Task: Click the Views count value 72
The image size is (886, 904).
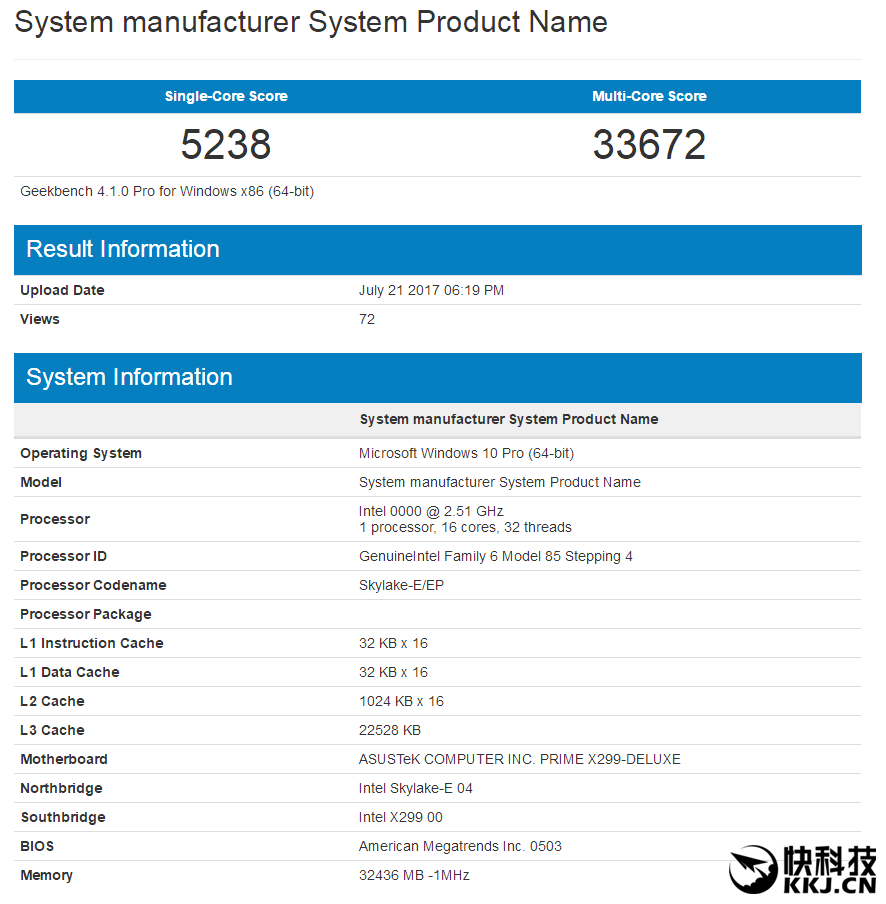Action: [367, 319]
